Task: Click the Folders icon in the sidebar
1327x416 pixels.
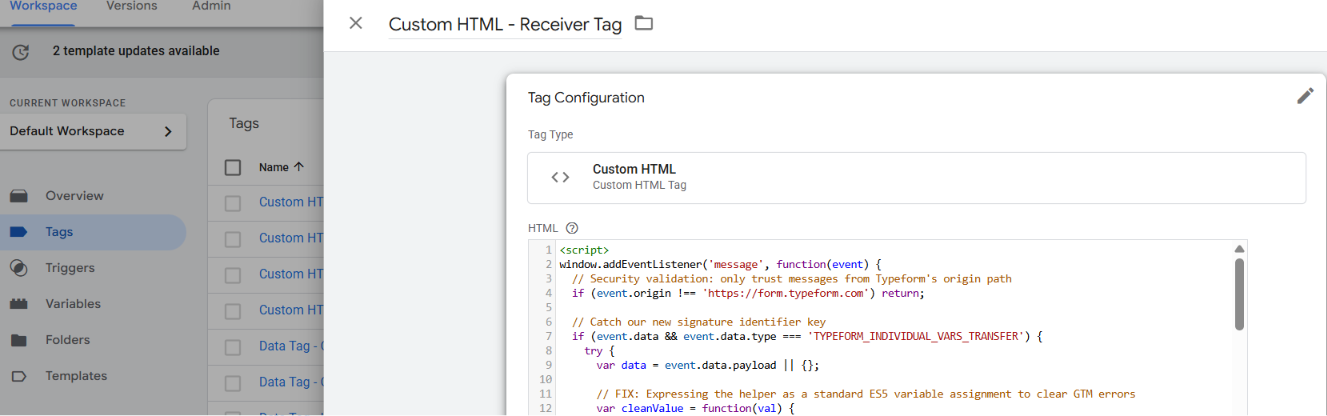Action: pos(19,340)
